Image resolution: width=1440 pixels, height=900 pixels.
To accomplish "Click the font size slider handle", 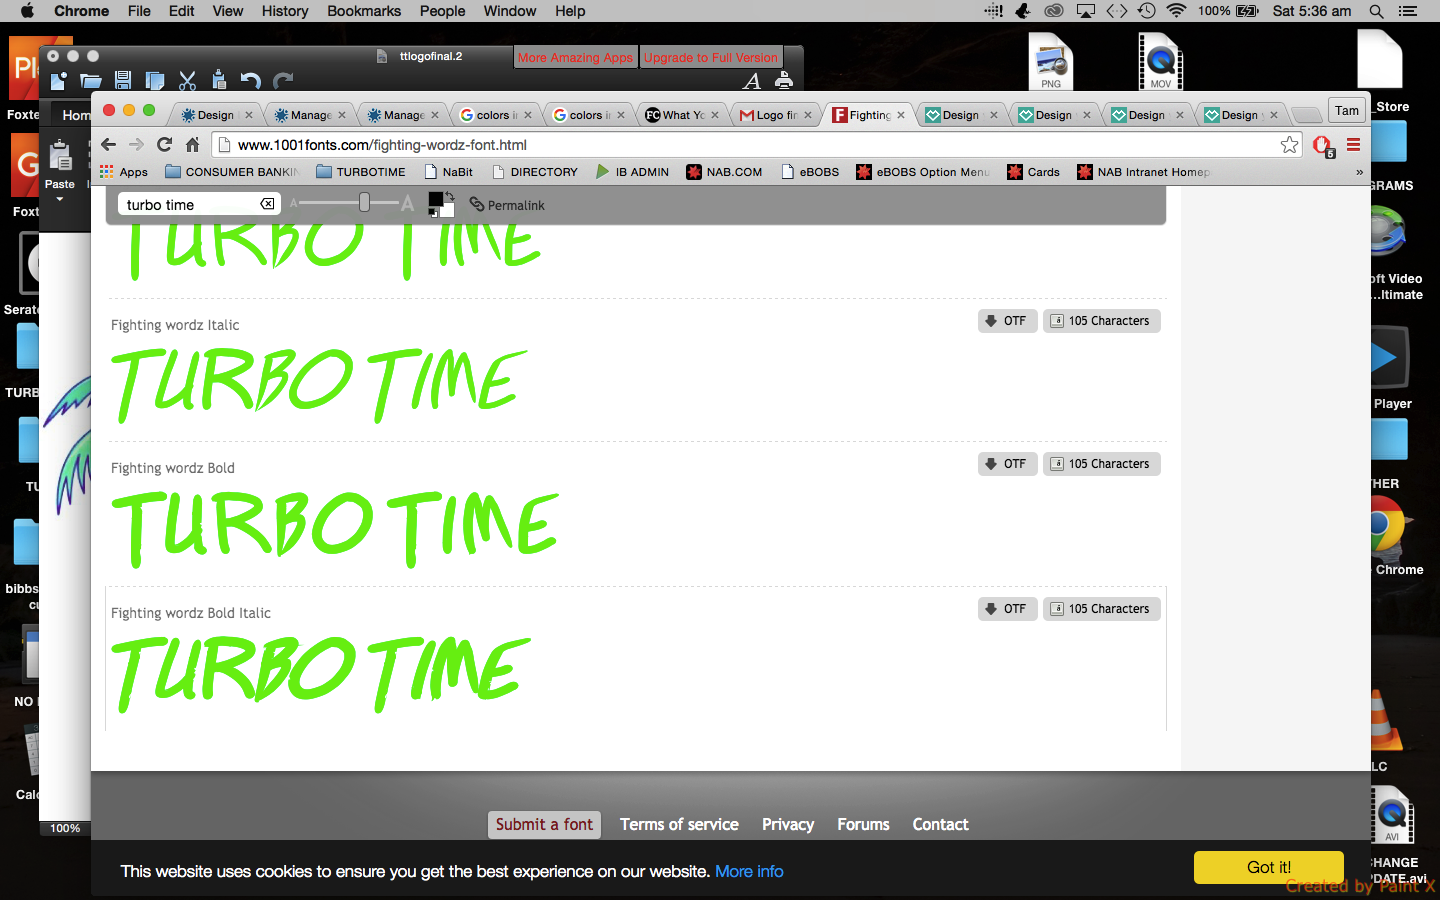I will point(365,203).
